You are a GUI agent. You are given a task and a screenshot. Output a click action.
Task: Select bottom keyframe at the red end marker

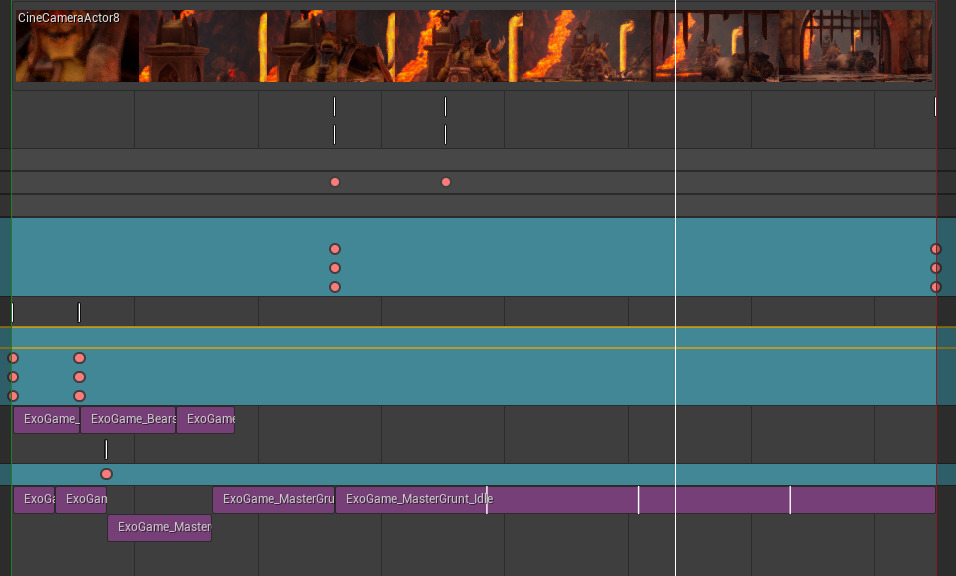tap(936, 287)
